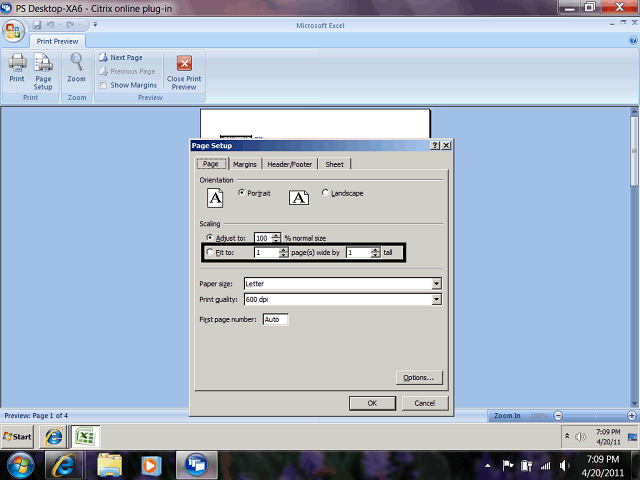This screenshot has width=640, height=480.
Task: Open Customize Quick Access Toolbar arrow
Action: [95, 24]
